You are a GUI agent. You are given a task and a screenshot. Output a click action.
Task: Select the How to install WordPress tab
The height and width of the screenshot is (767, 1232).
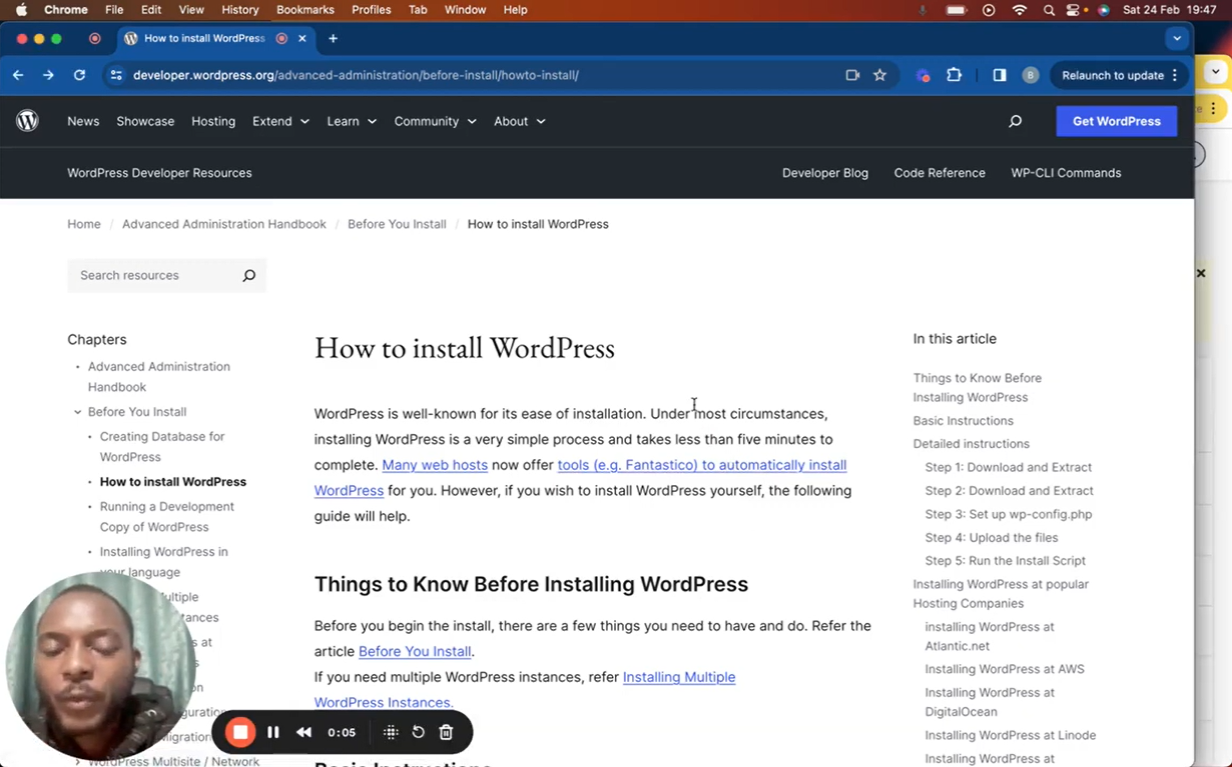pos(205,38)
